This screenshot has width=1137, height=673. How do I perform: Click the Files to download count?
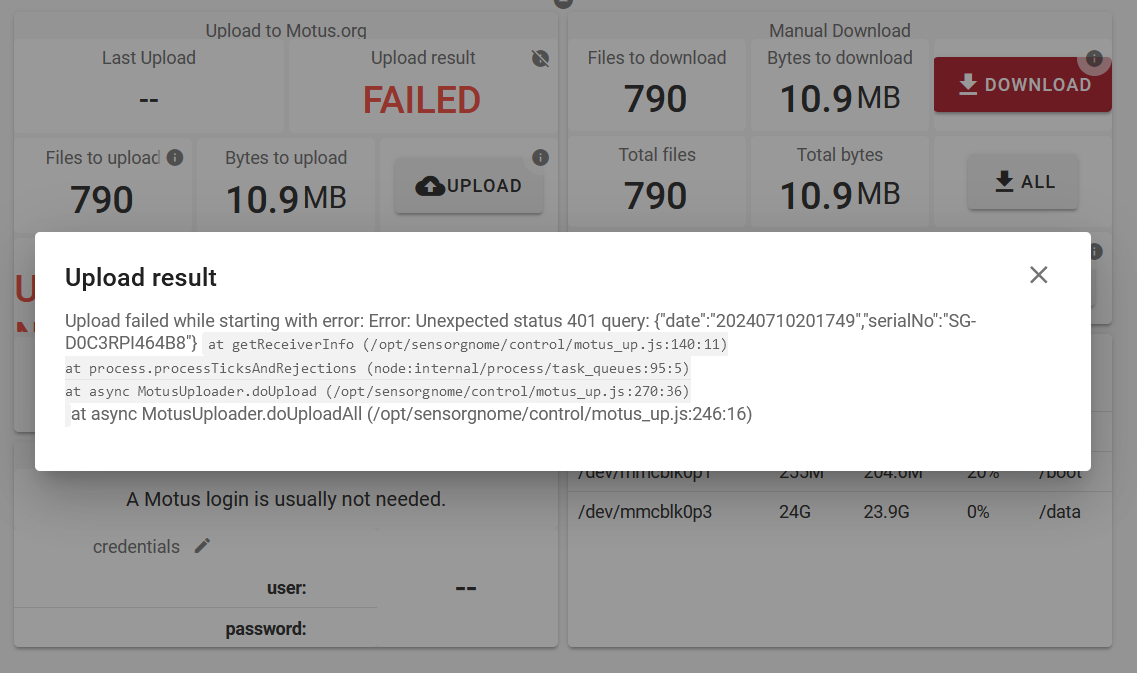tap(656, 99)
